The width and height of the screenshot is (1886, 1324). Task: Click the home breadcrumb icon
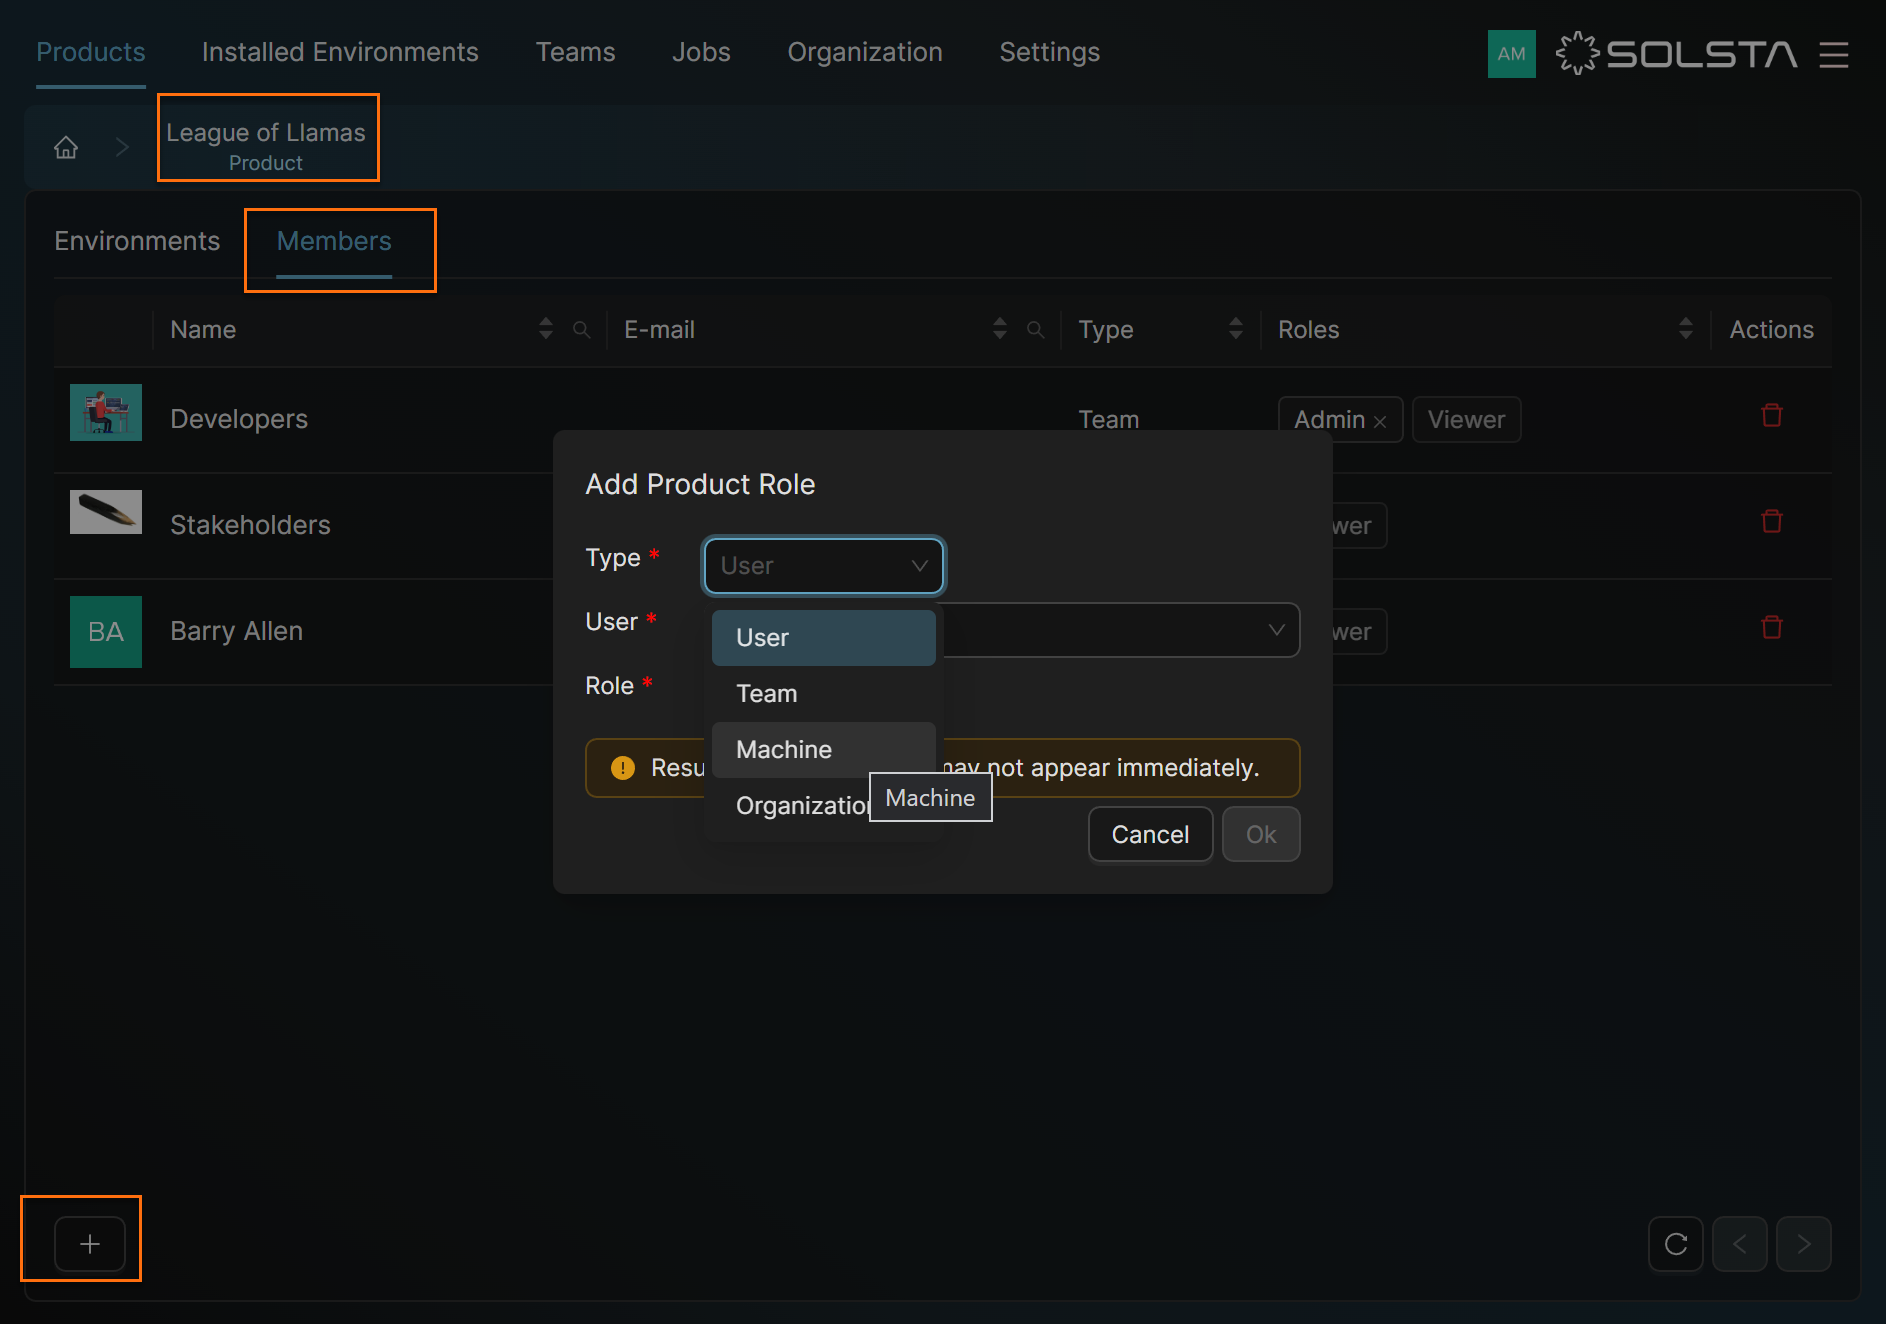(x=66, y=147)
